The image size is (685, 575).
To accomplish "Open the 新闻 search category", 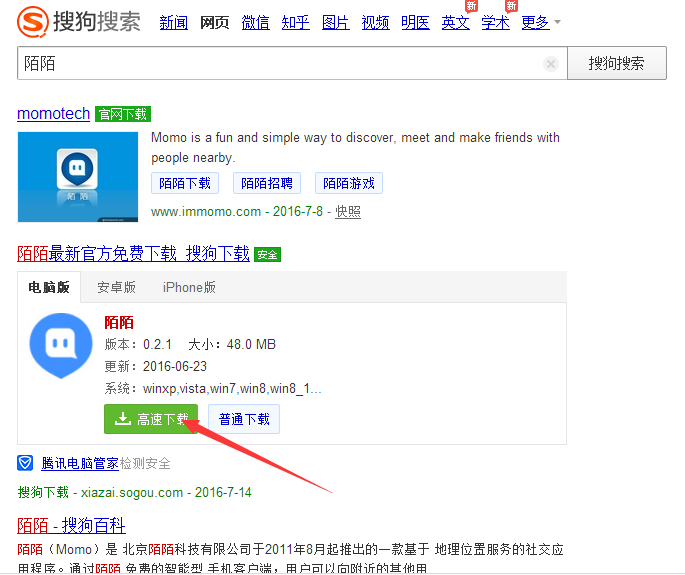I will [x=173, y=22].
